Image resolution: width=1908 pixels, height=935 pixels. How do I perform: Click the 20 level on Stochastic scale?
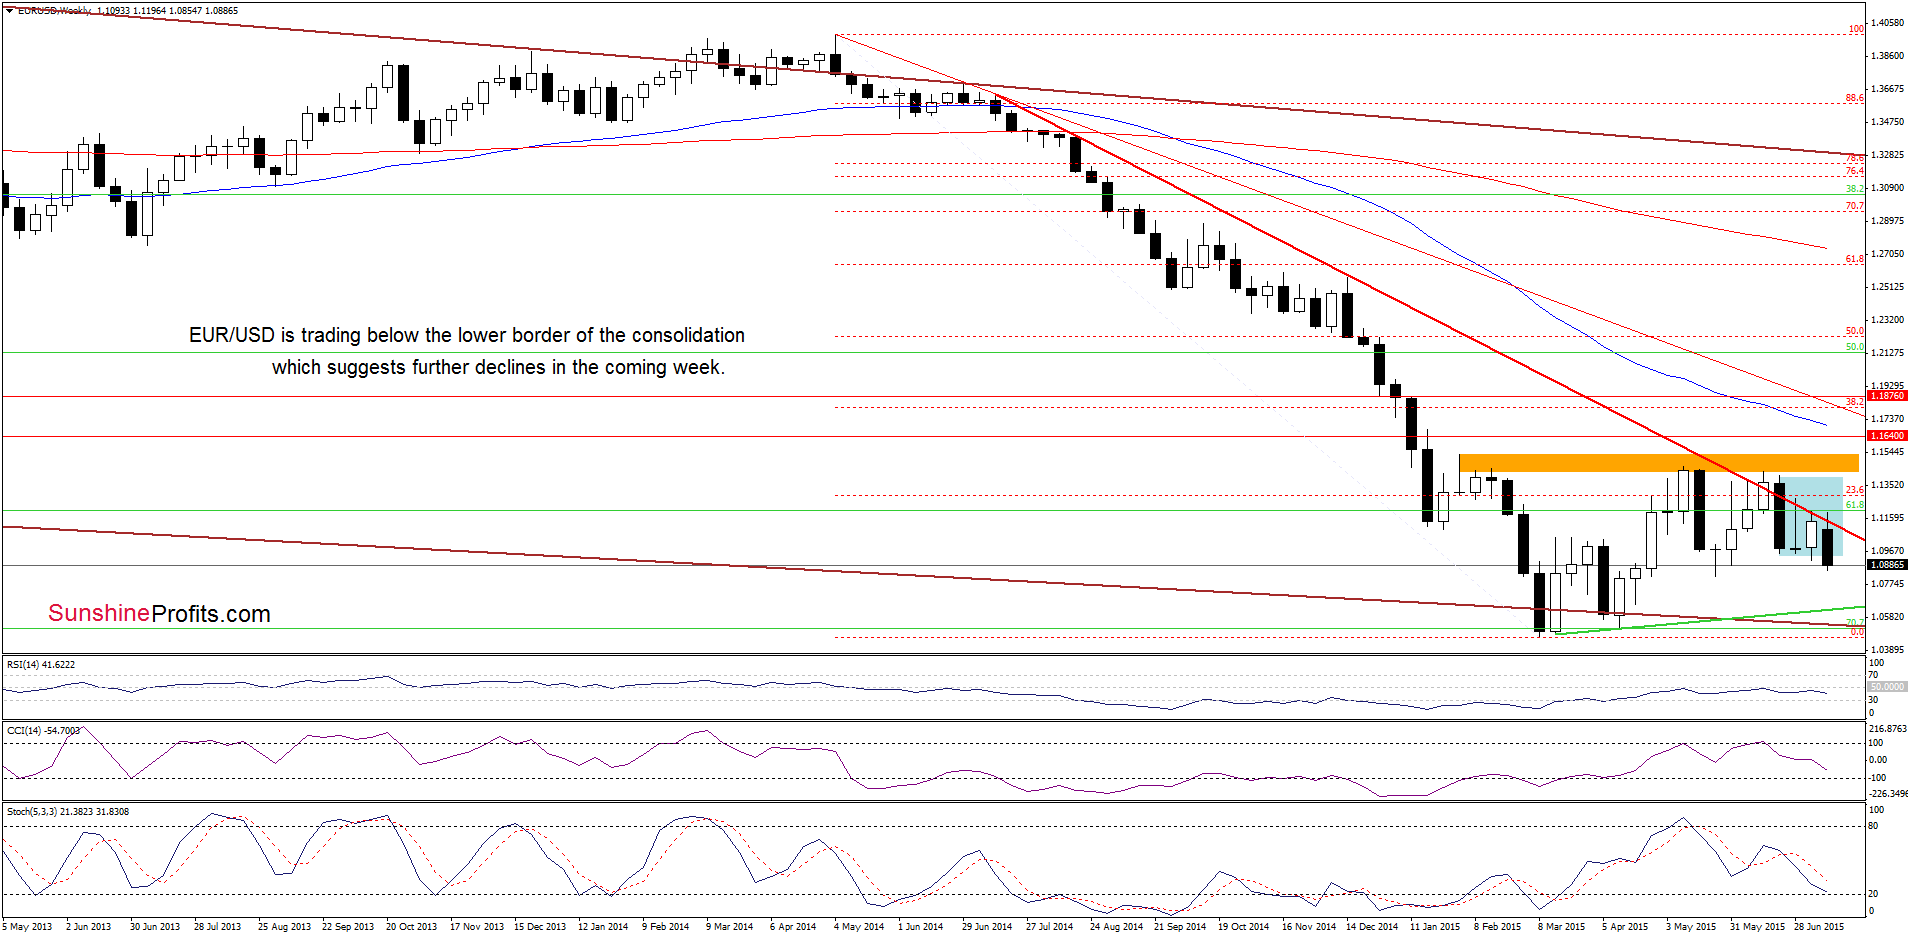[x=1873, y=894]
